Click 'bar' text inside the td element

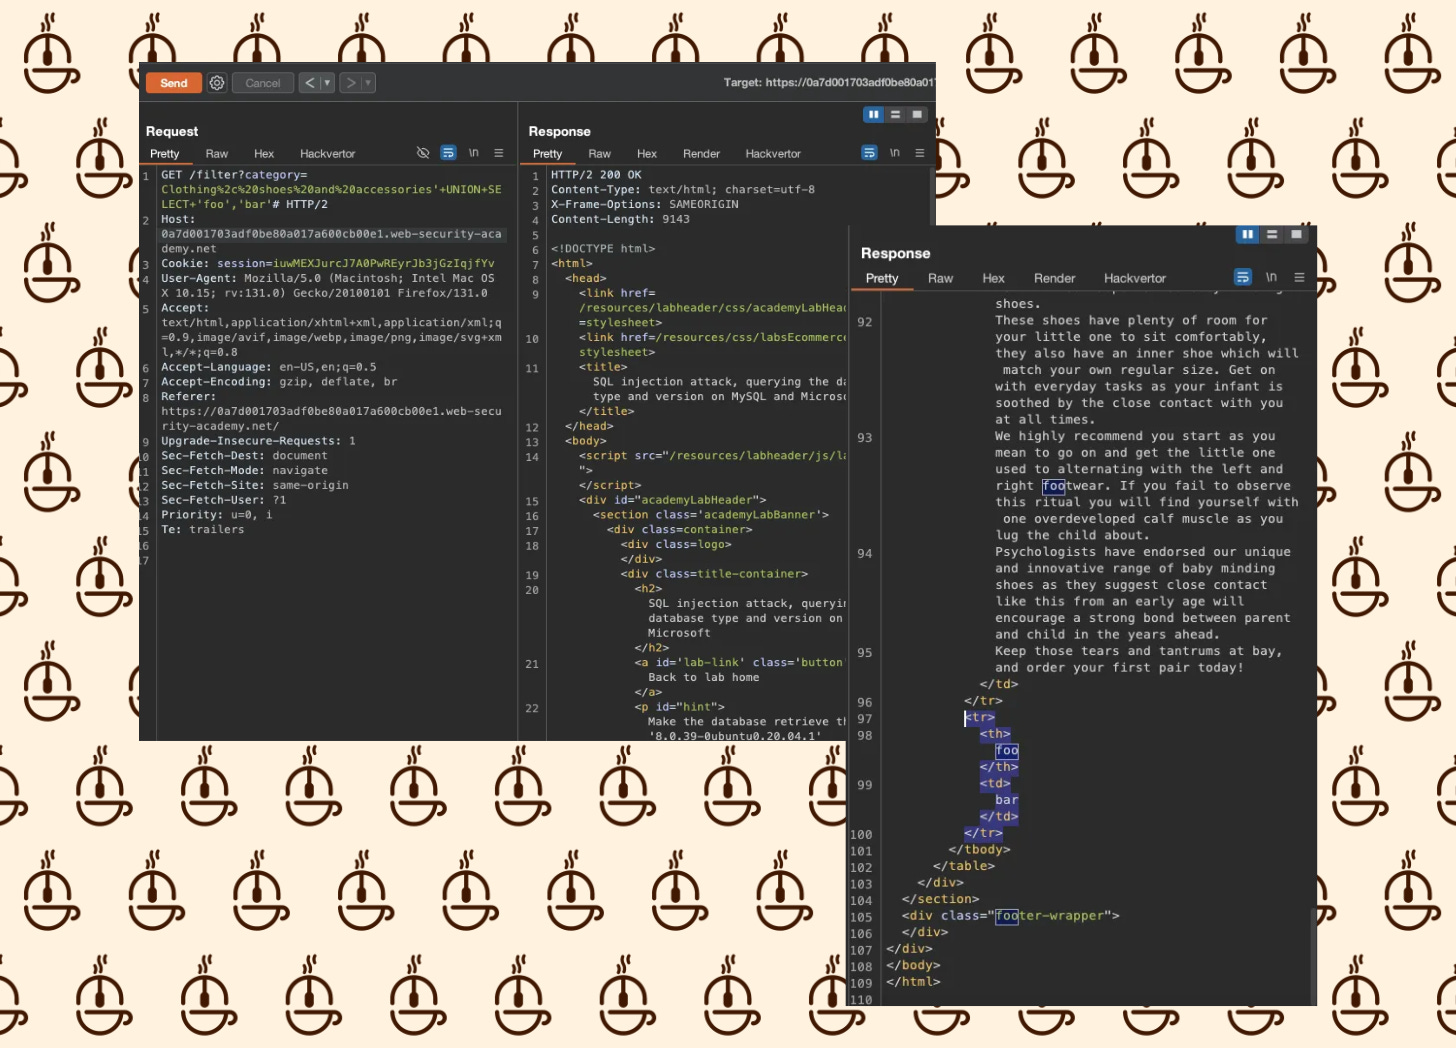tap(1007, 800)
